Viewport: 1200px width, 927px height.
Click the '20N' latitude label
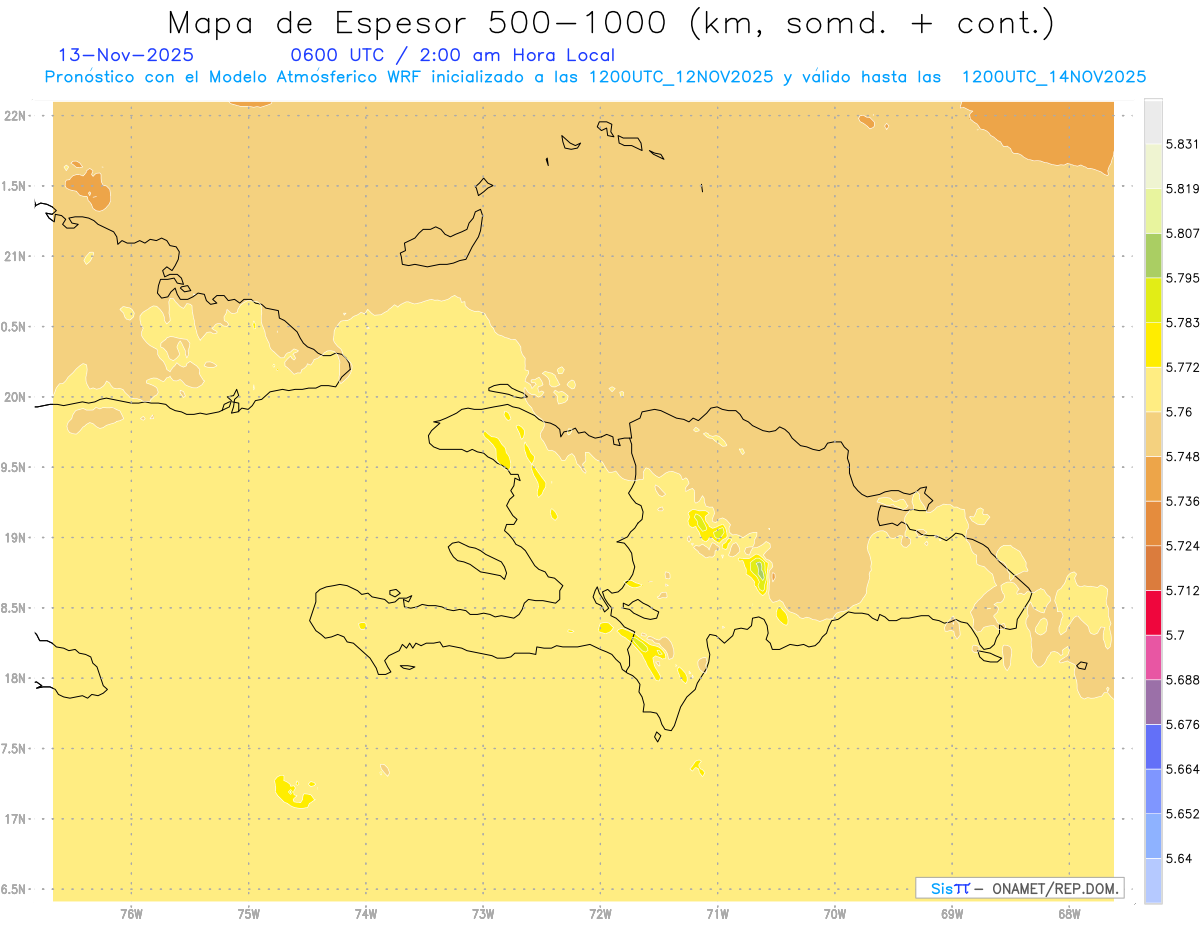coord(14,397)
